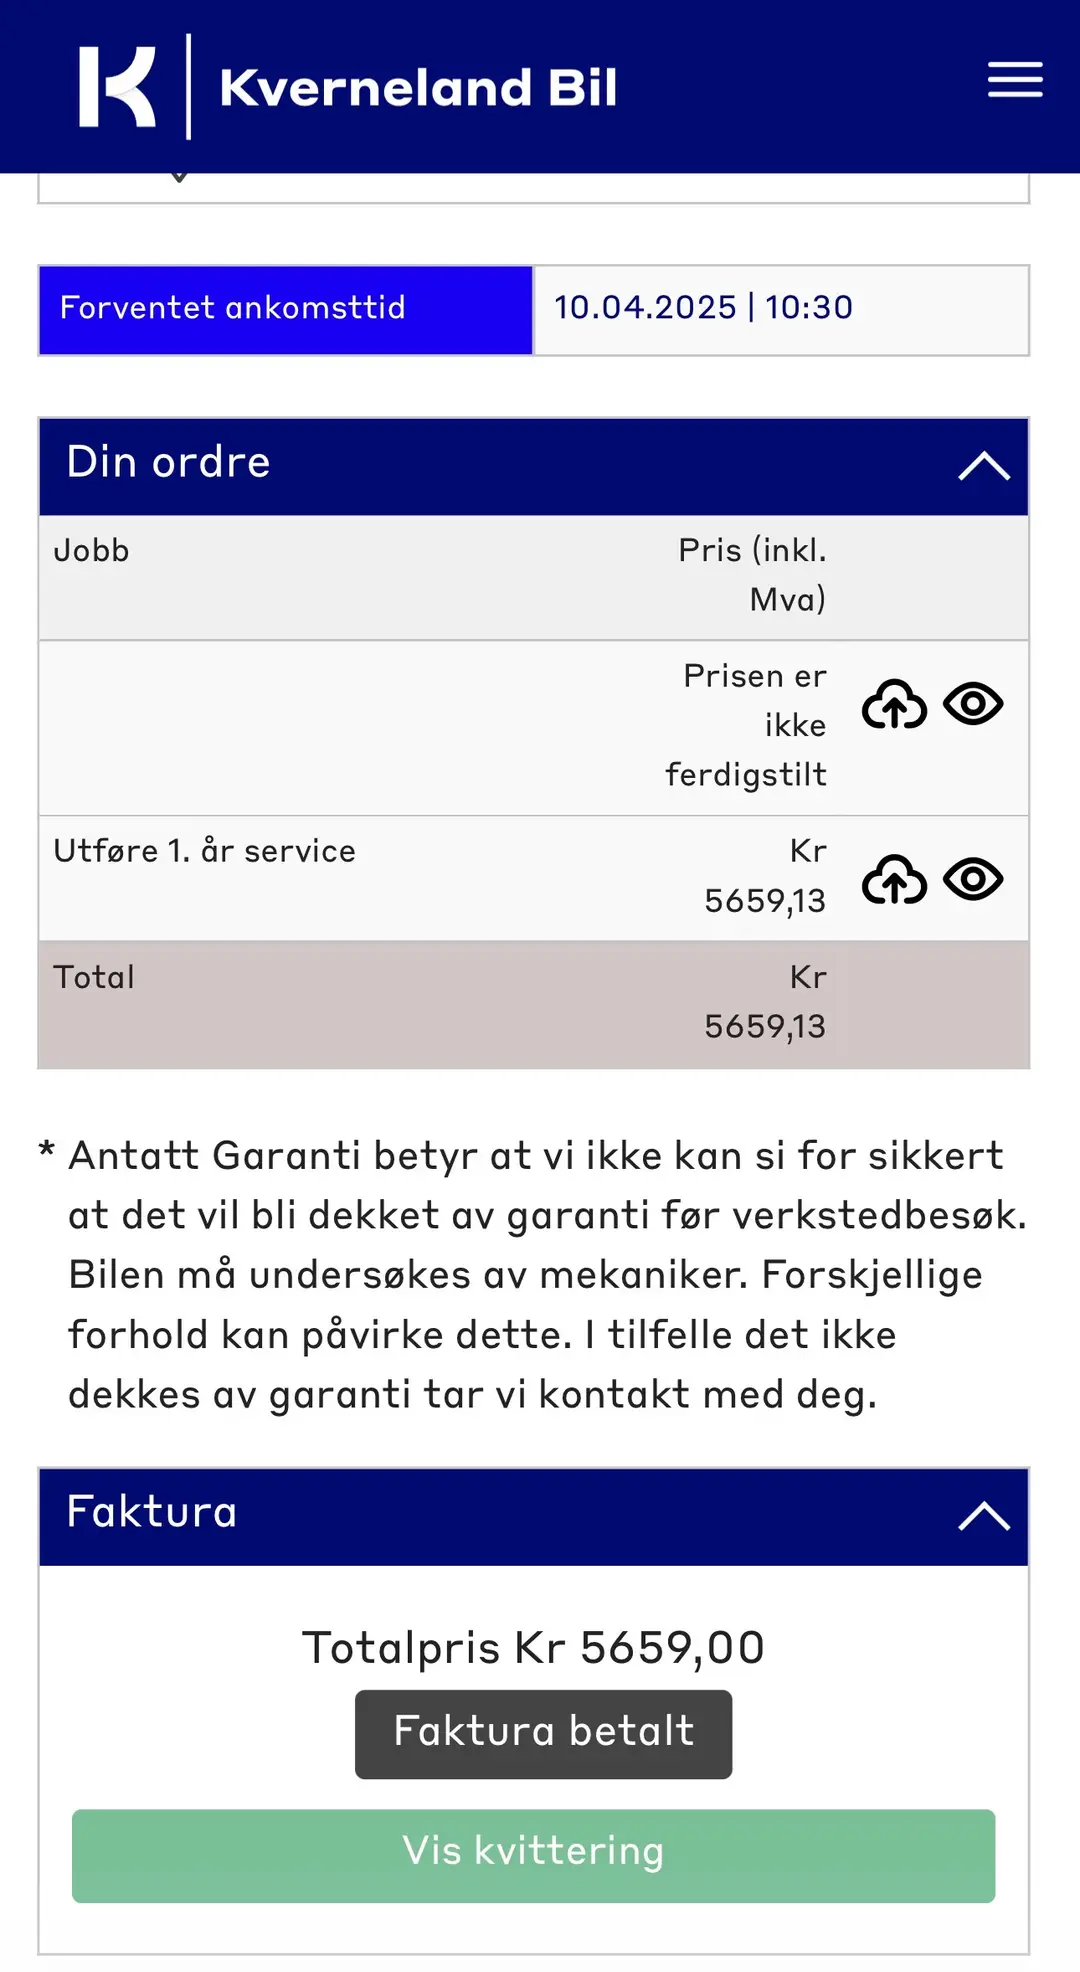Upload file for unfinished price row
This screenshot has width=1080, height=1972.
(x=894, y=704)
